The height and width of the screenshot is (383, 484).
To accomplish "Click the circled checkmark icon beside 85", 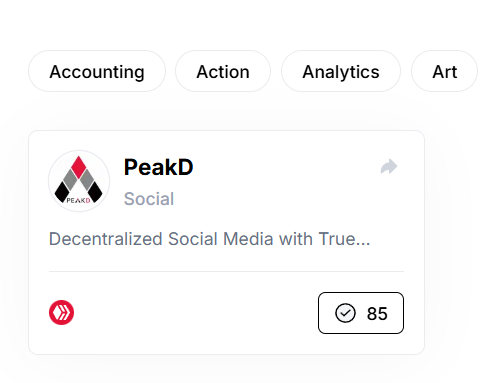I will pyautogui.click(x=345, y=313).
